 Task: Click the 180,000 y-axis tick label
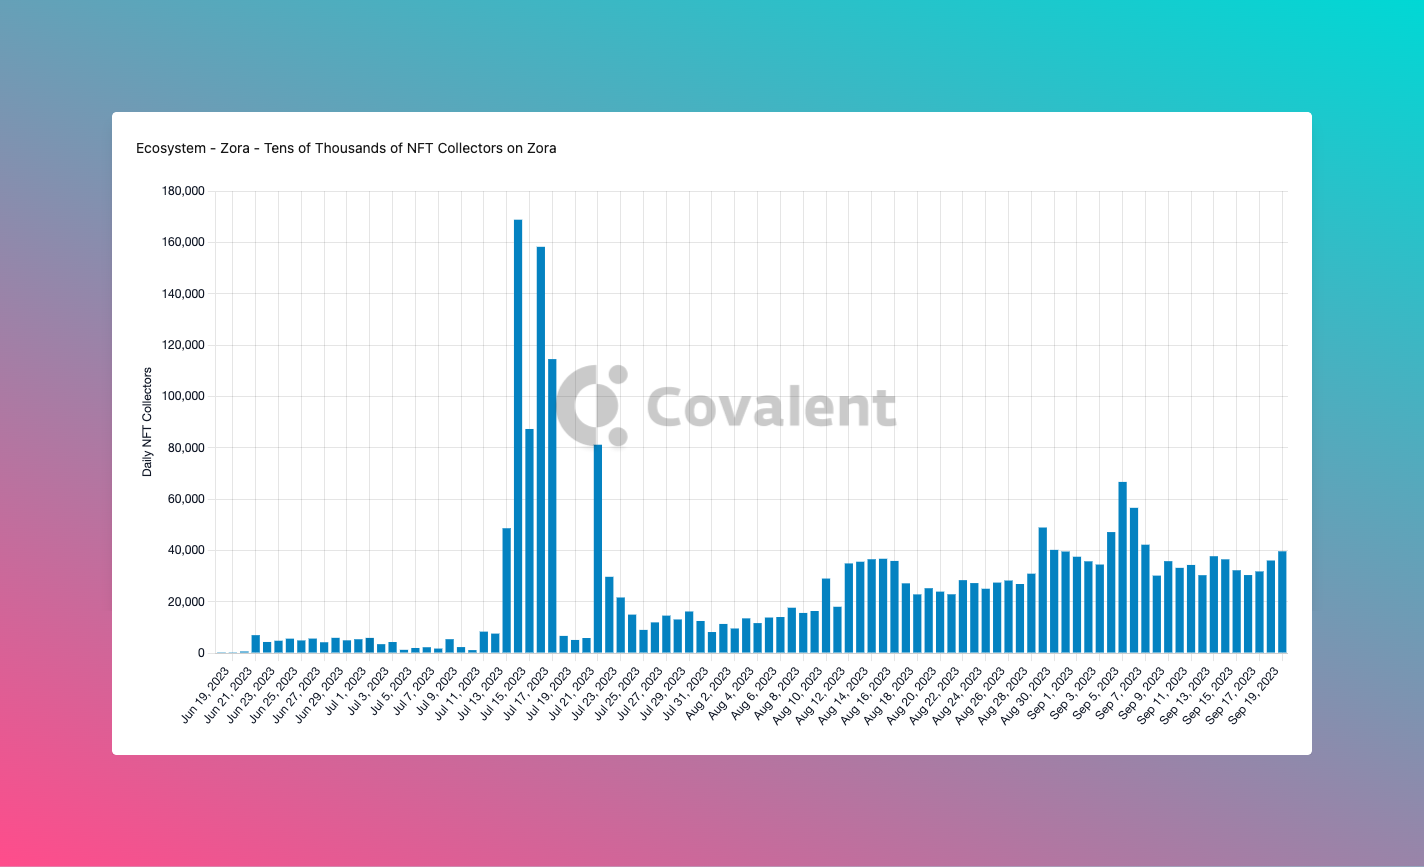pos(183,191)
